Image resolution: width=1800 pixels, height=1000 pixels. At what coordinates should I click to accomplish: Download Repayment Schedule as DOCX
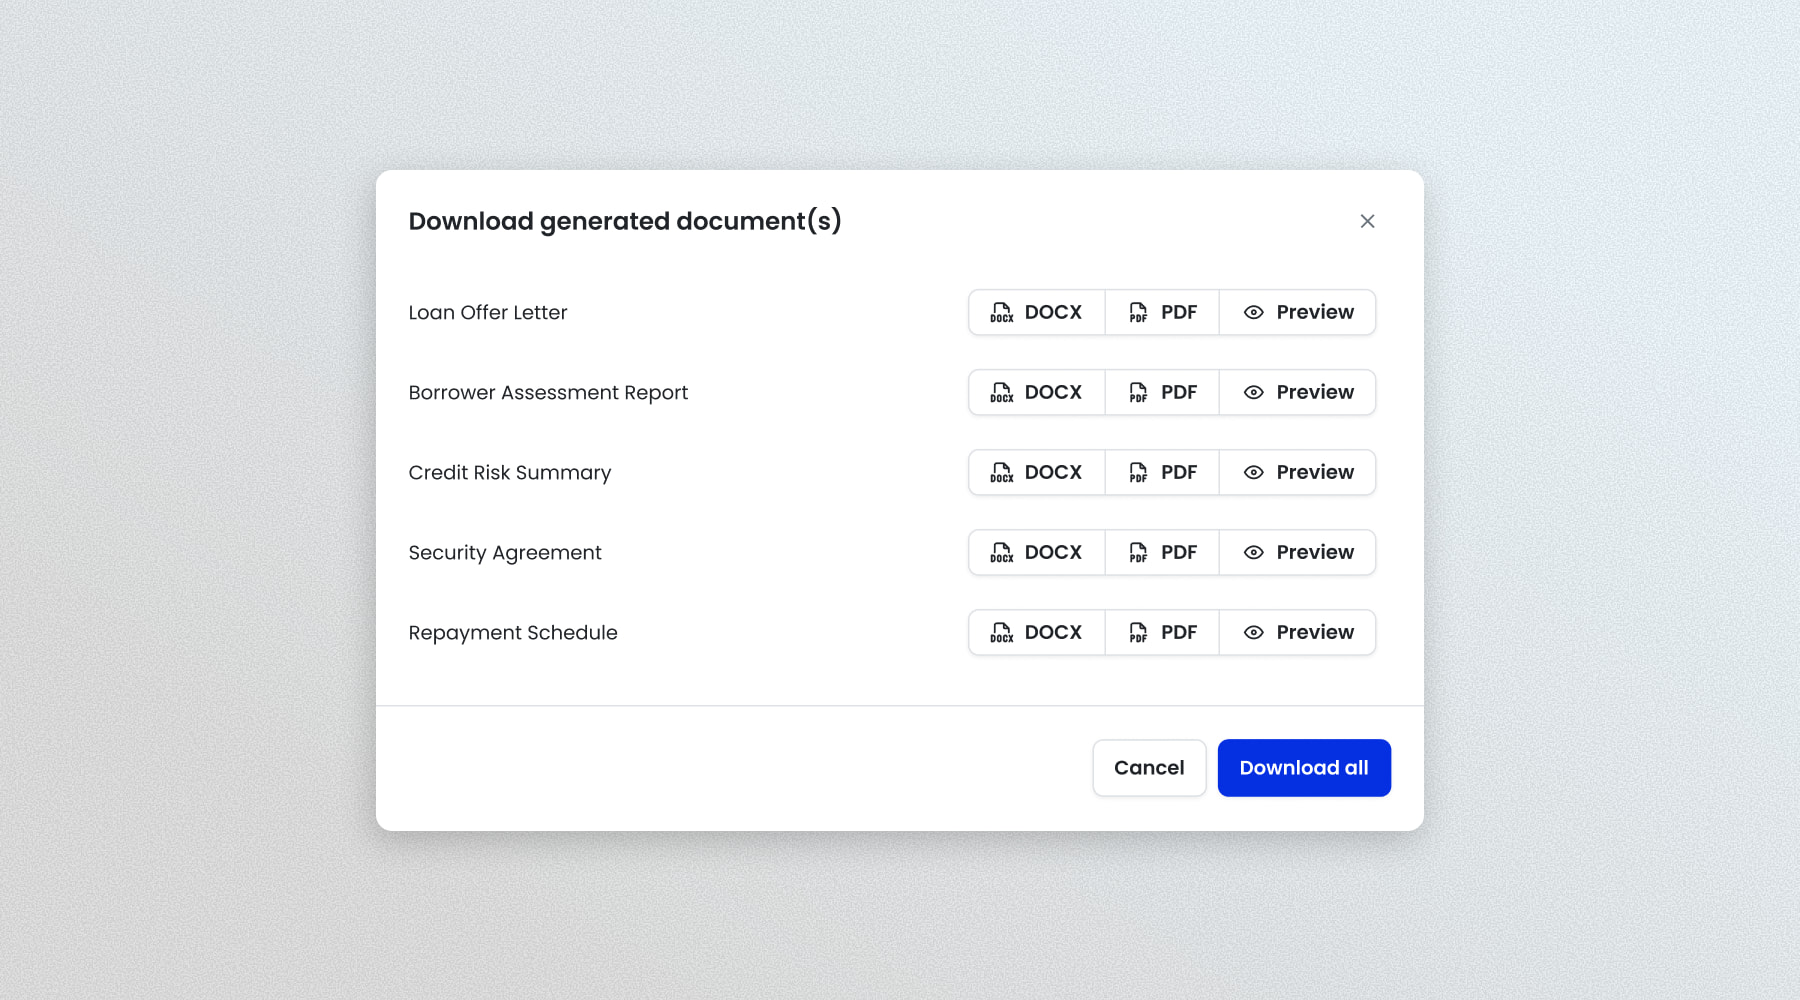(x=1036, y=632)
